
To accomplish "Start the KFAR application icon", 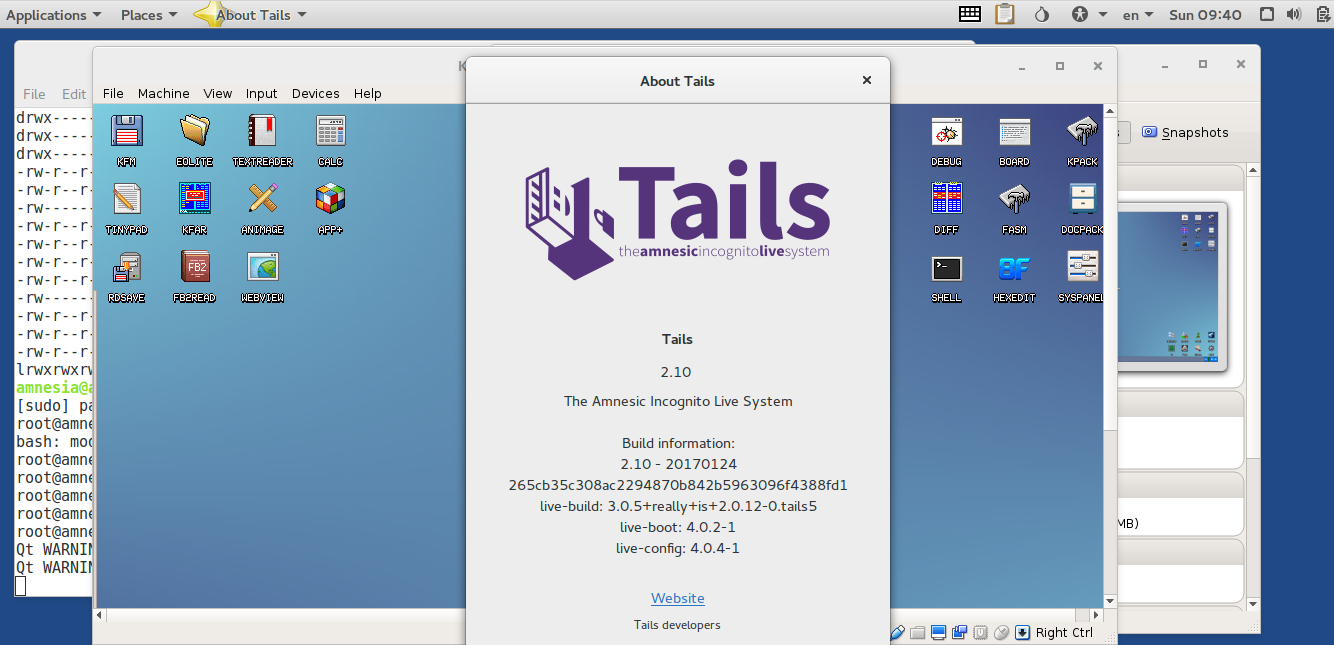I will [x=194, y=200].
